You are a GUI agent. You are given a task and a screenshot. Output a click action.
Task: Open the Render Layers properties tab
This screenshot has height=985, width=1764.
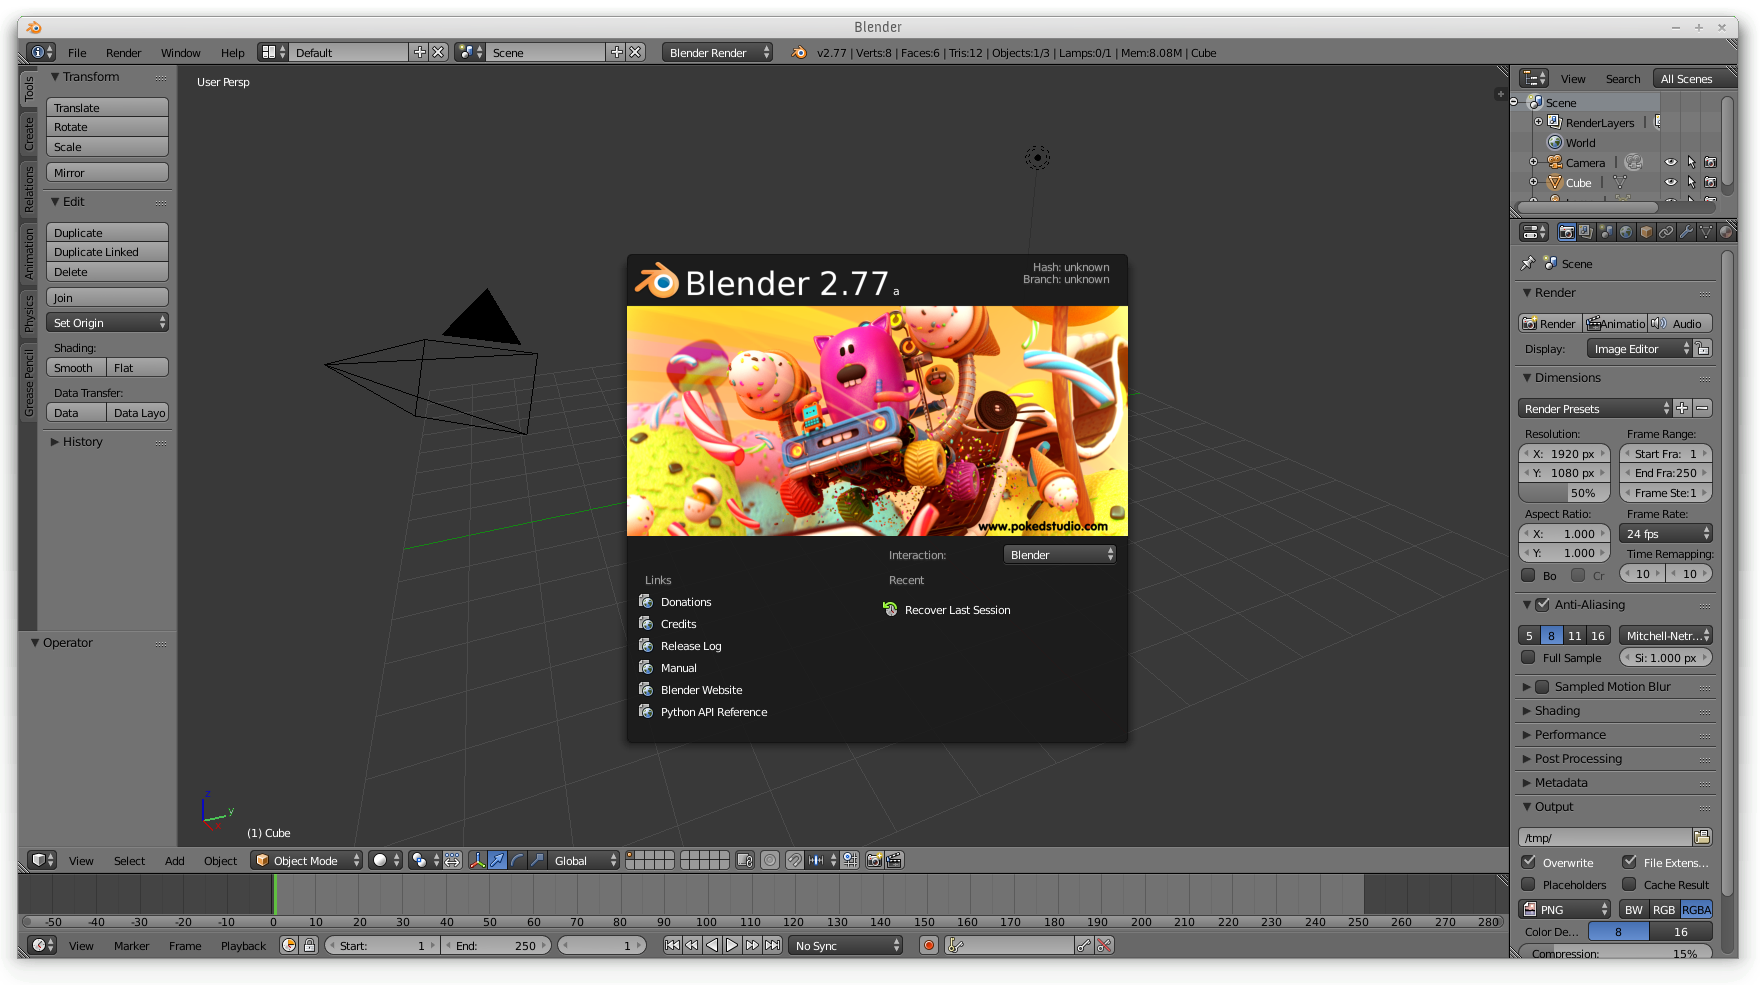[1586, 232]
